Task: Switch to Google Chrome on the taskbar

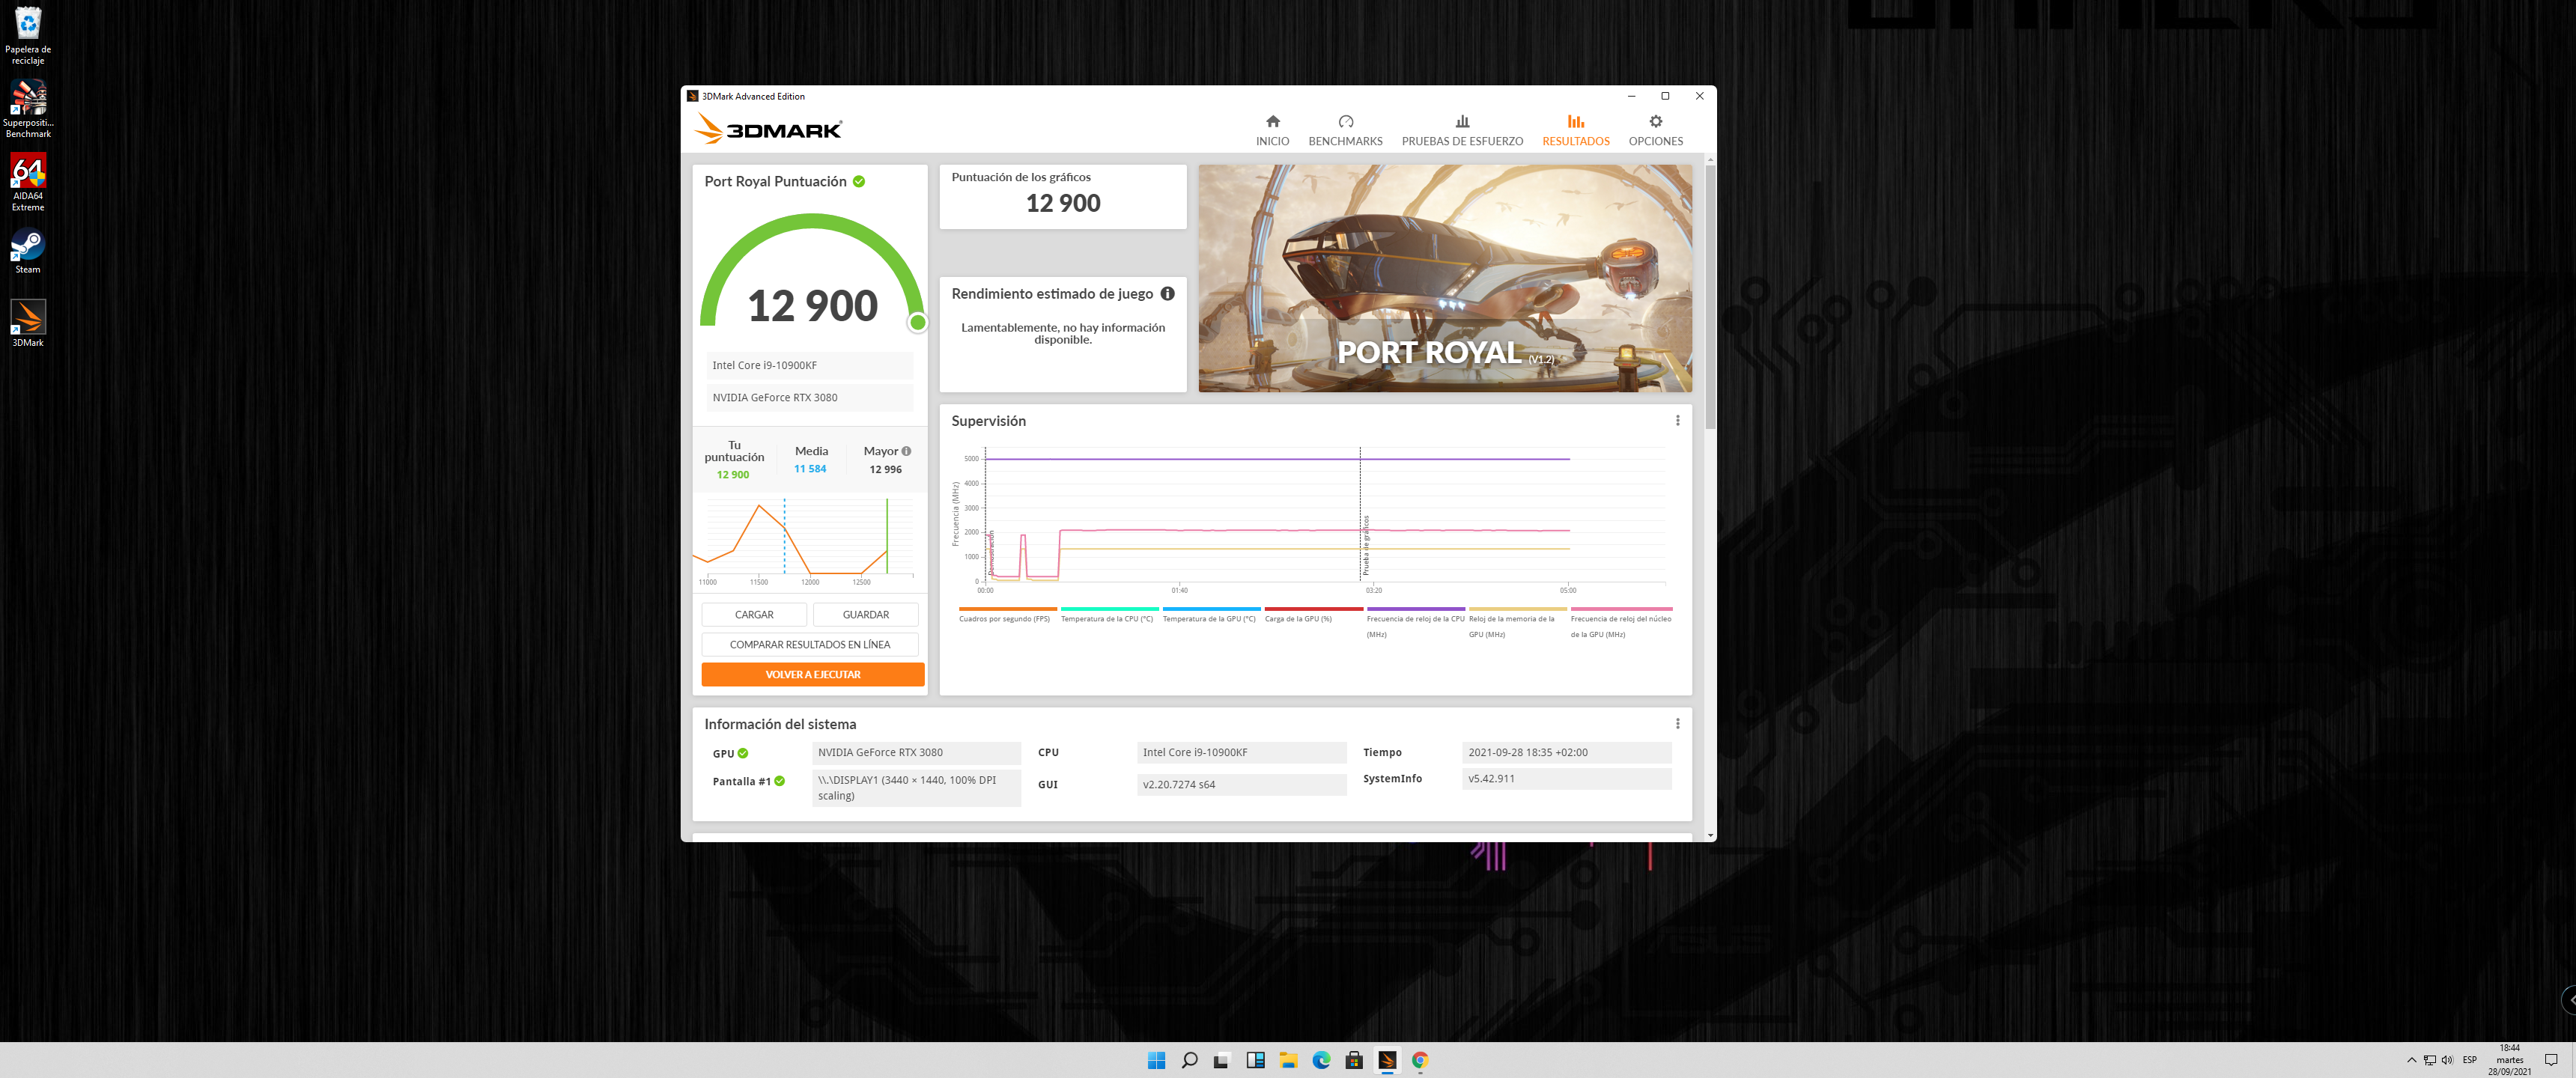Action: [x=1420, y=1060]
